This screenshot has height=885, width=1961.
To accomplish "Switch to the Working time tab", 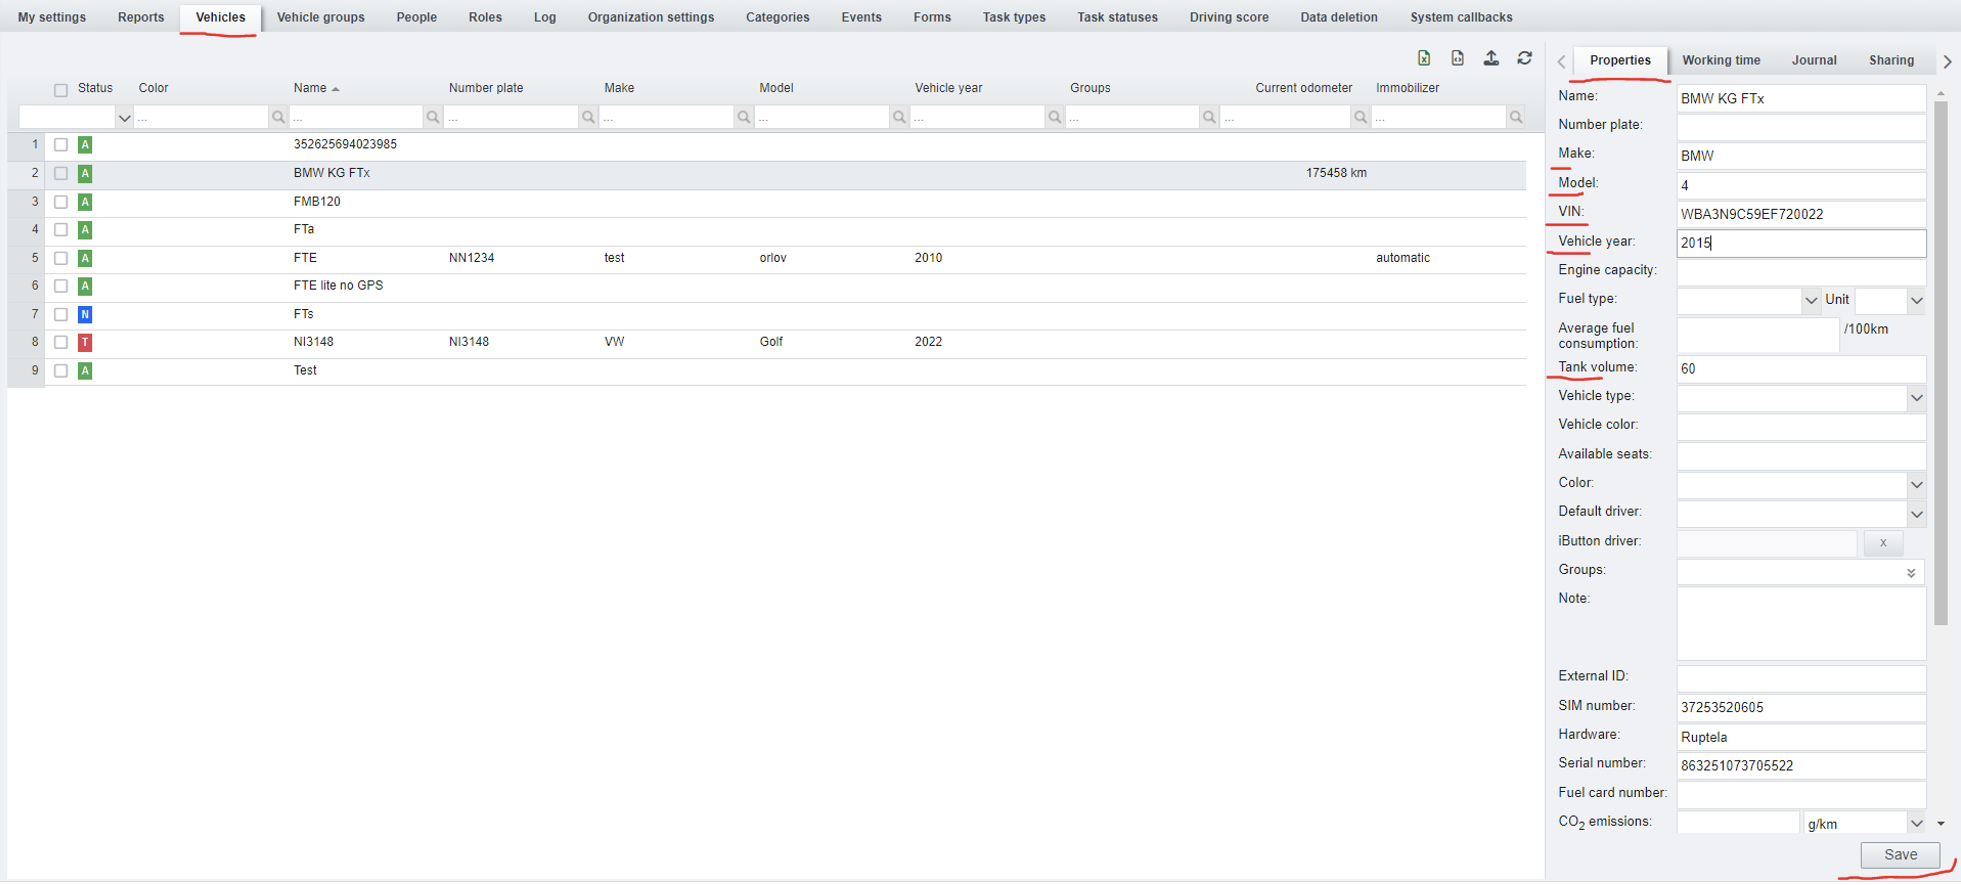I will click(1721, 60).
